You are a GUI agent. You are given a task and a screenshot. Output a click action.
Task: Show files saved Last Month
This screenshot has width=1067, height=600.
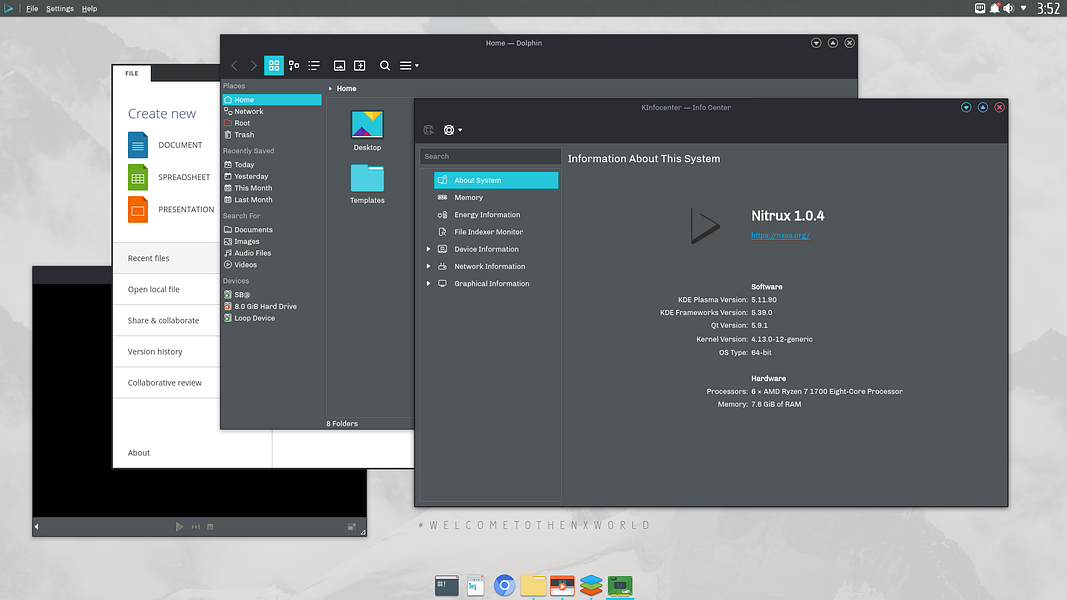click(272, 199)
